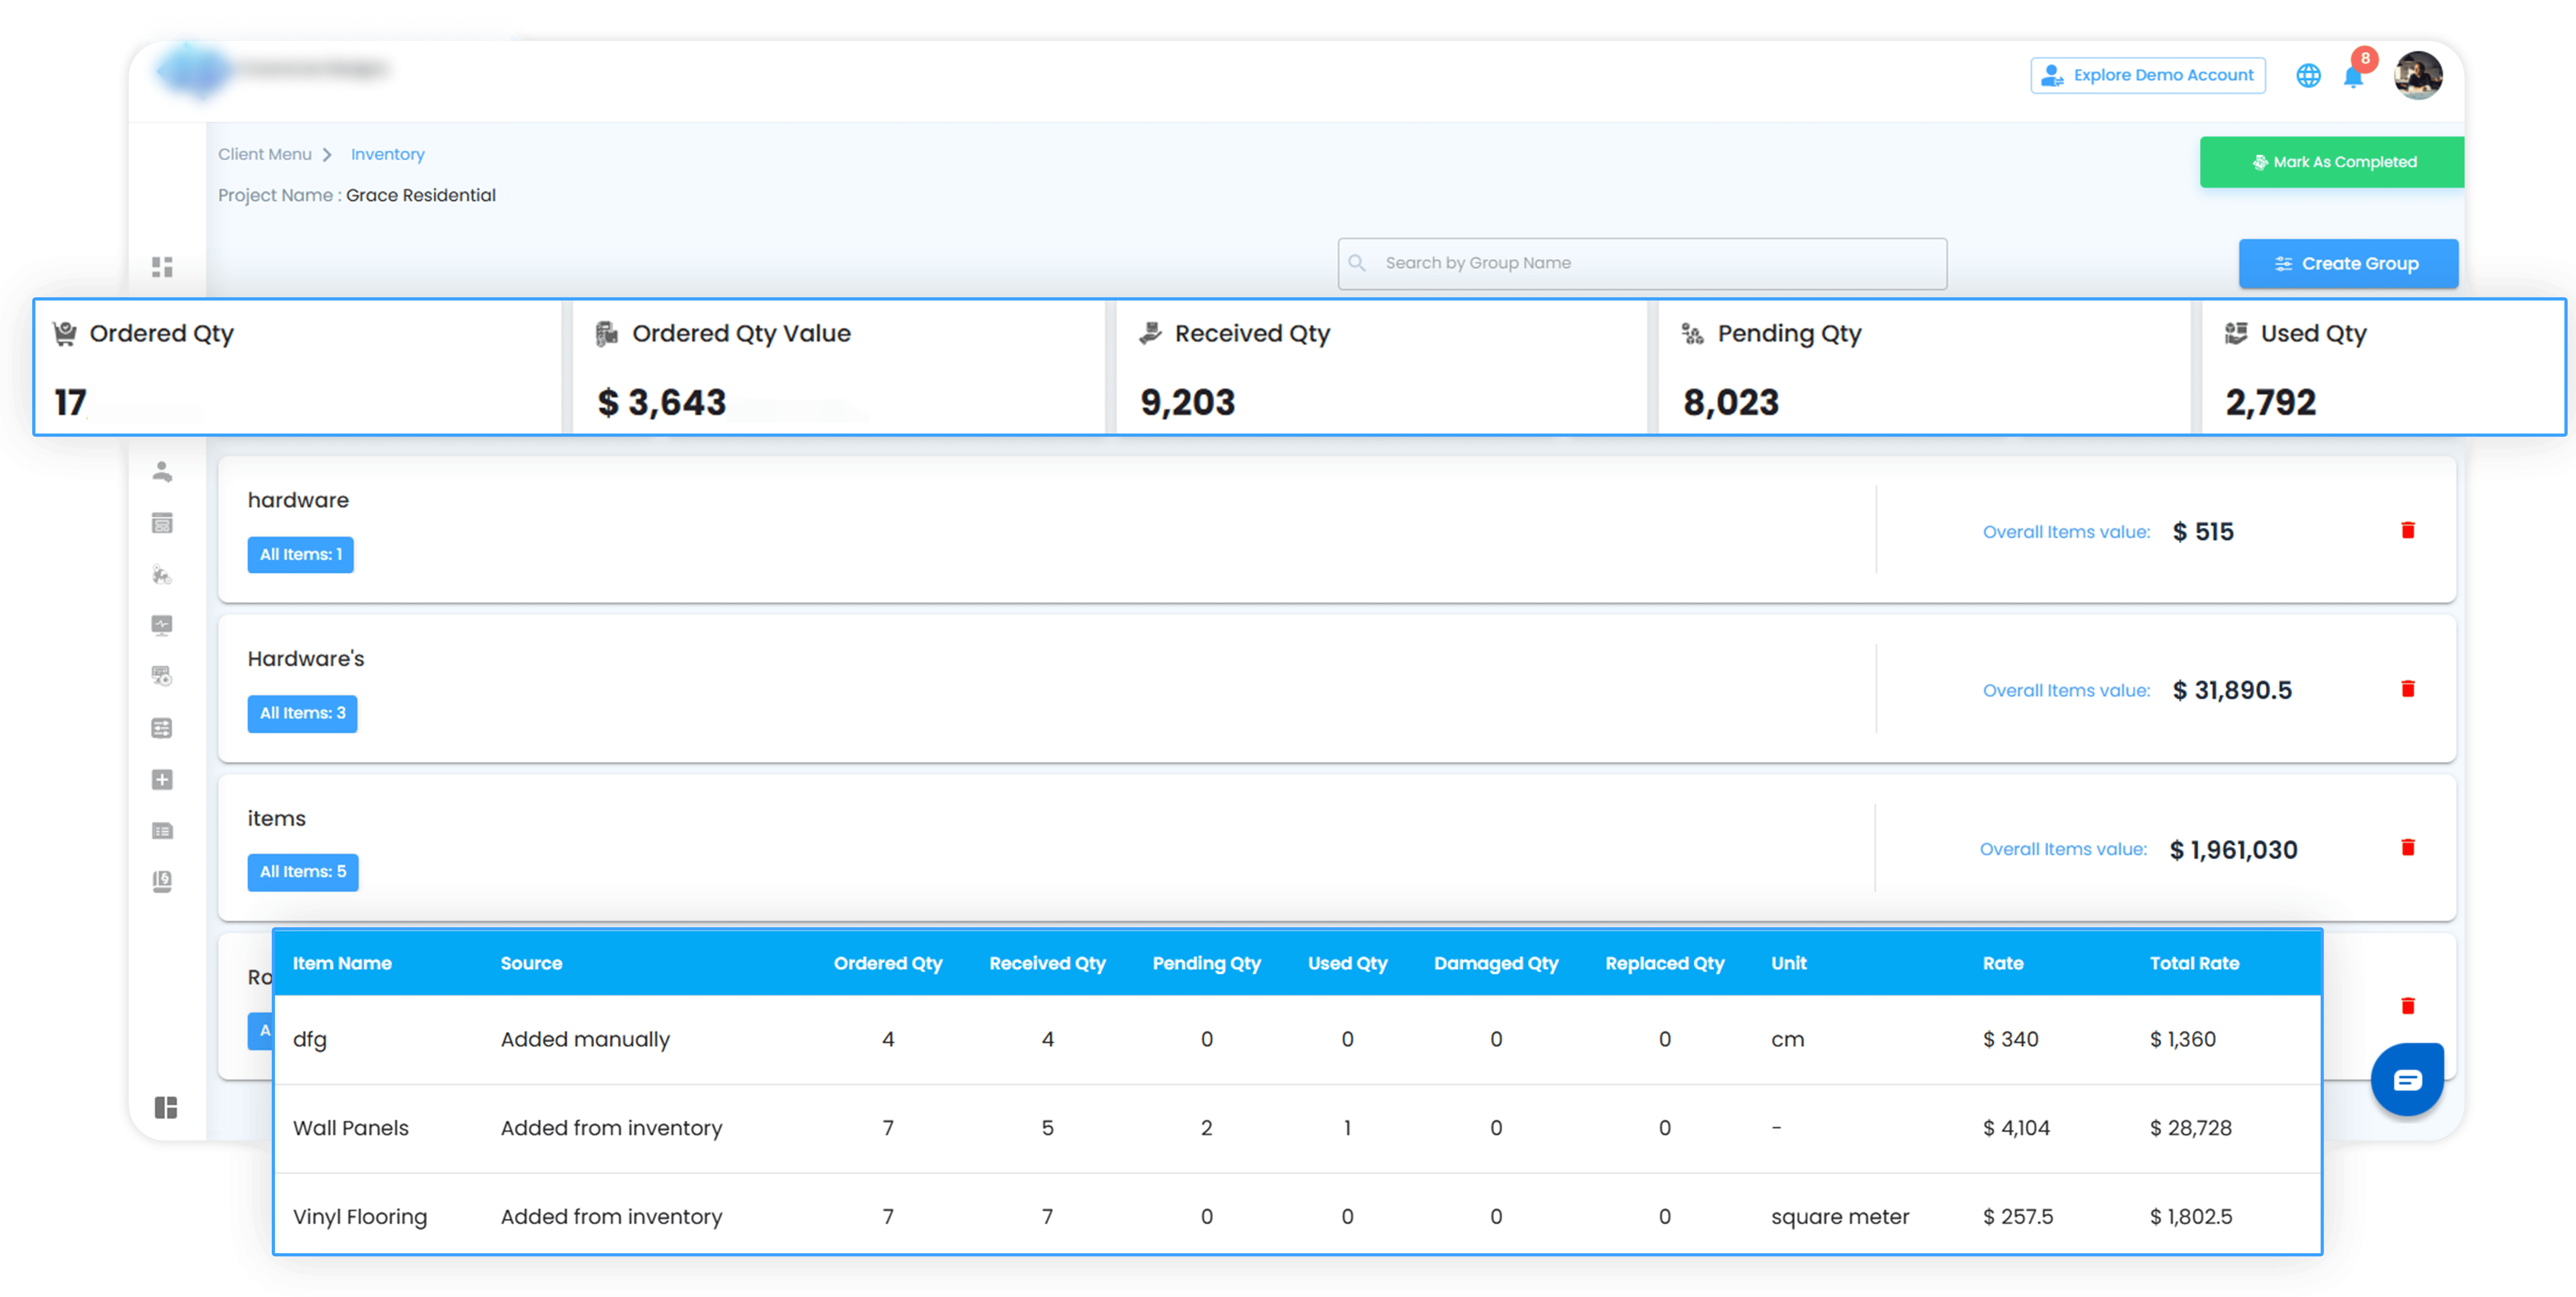Sort by Source column header
The width and height of the screenshot is (2576, 1297).
tap(531, 964)
